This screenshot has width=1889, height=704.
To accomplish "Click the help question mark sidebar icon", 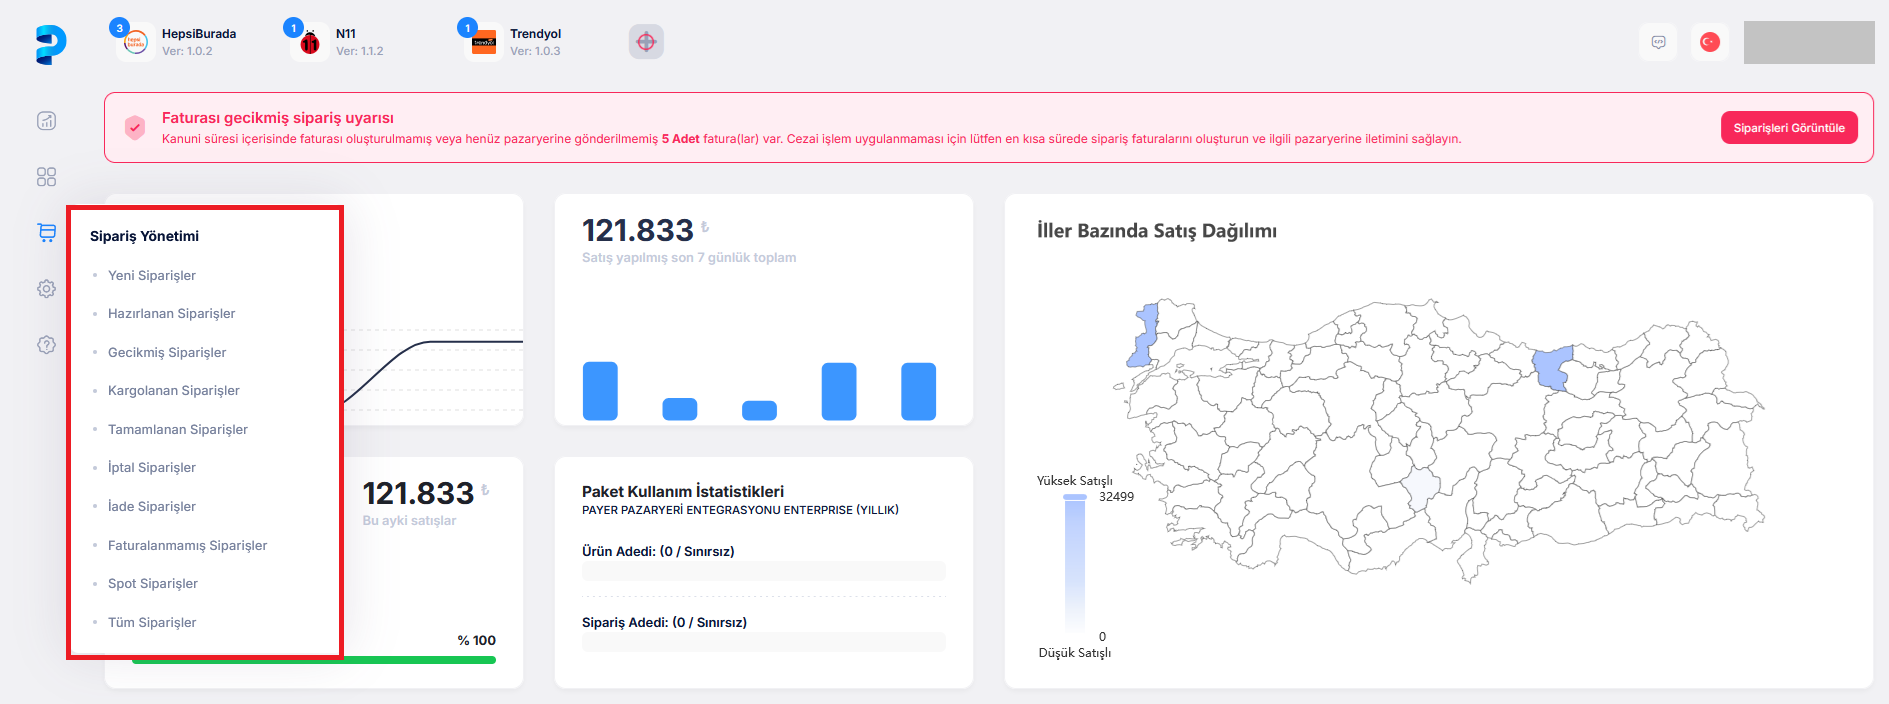I will [x=46, y=345].
